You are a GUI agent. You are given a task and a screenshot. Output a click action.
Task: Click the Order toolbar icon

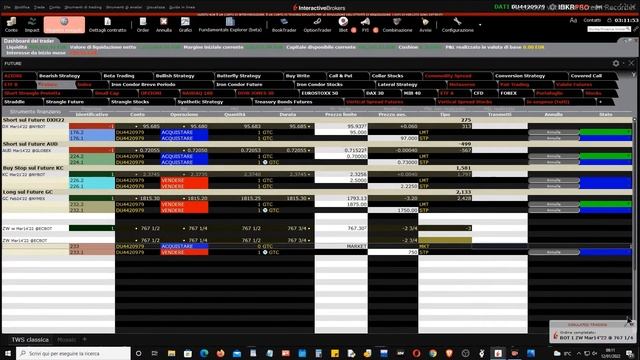click(x=143, y=24)
